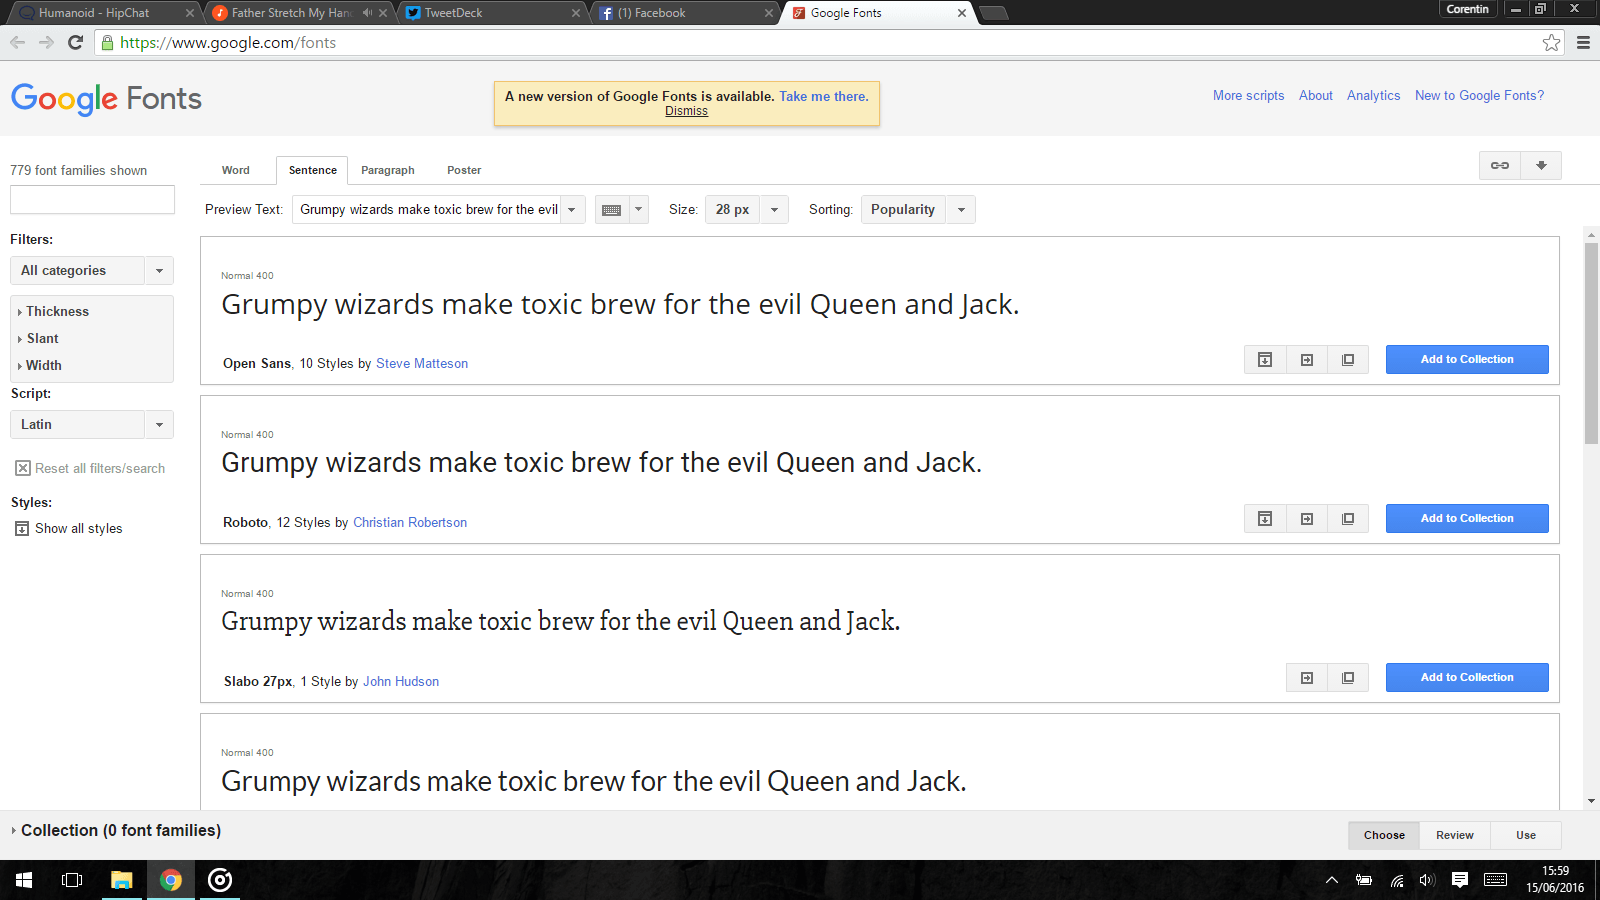Mute the Father Stretch My Hands tab audio
The image size is (1600, 900).
click(x=367, y=13)
